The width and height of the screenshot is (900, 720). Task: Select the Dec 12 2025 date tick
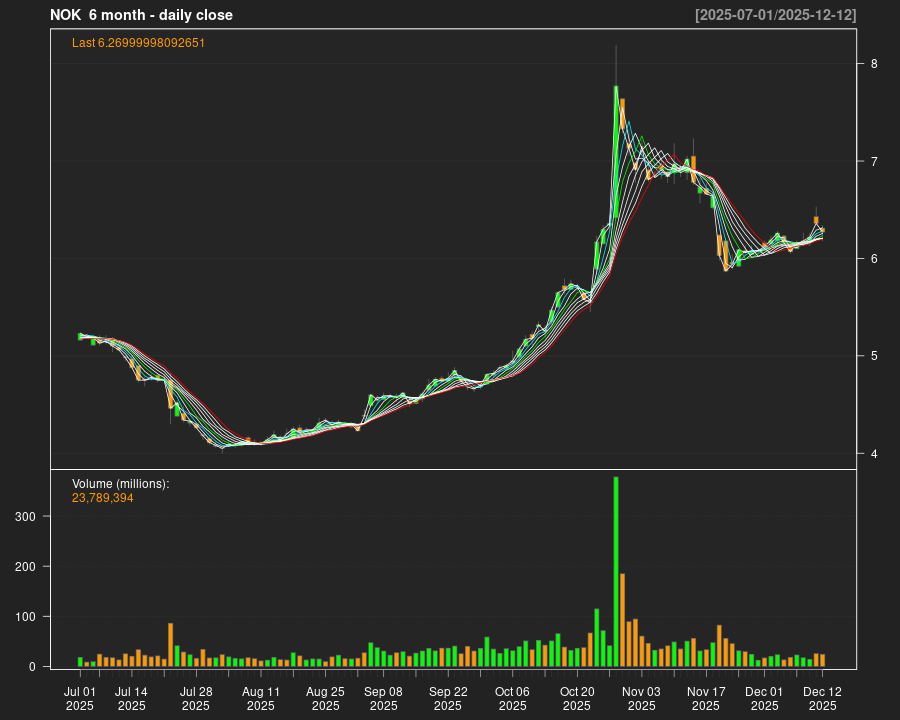tap(822, 698)
